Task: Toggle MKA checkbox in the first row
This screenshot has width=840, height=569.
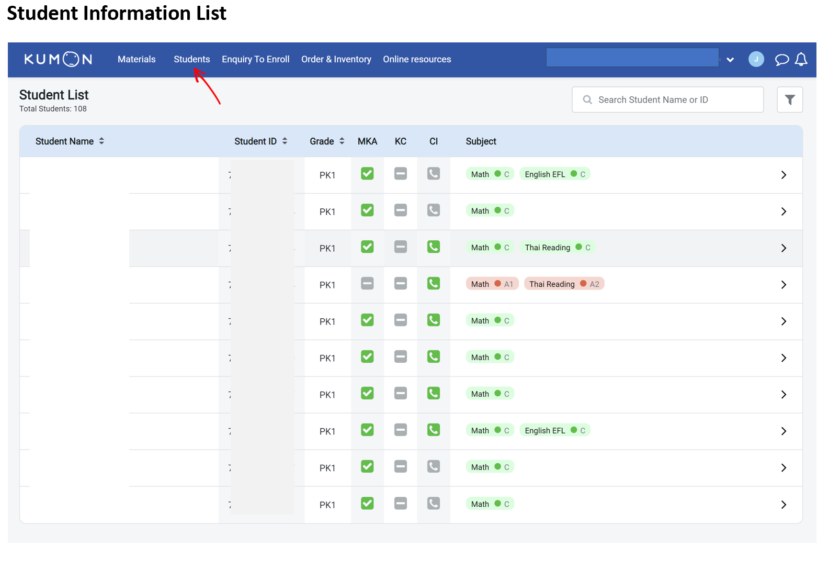Action: click(x=367, y=174)
